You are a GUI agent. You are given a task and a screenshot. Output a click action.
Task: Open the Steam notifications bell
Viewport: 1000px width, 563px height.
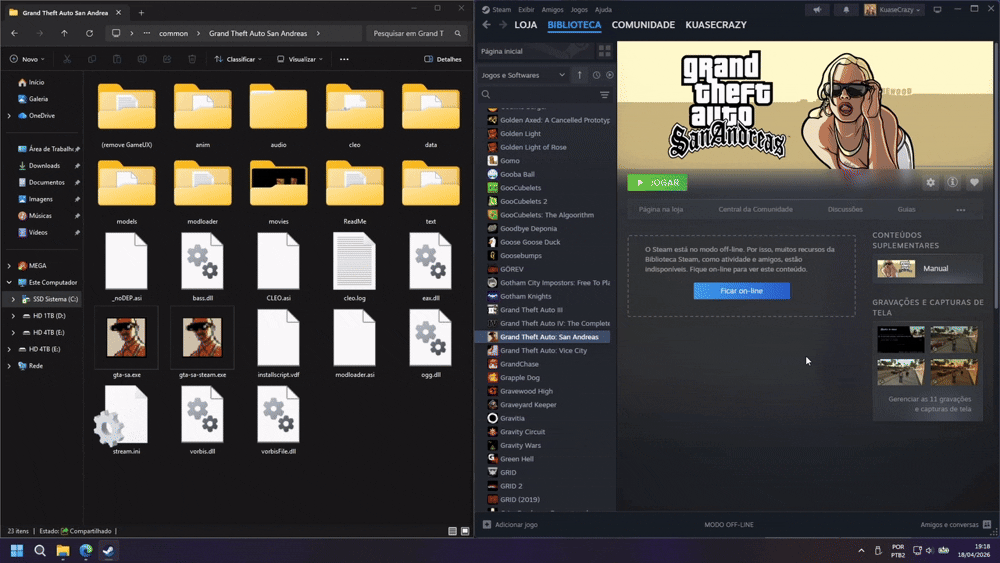pyautogui.click(x=846, y=10)
